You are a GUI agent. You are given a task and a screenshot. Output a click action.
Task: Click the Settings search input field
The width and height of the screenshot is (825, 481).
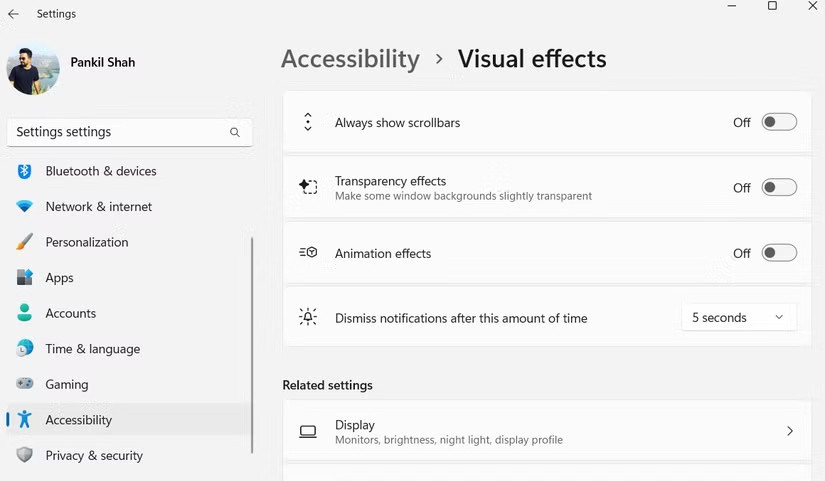[x=115, y=132]
